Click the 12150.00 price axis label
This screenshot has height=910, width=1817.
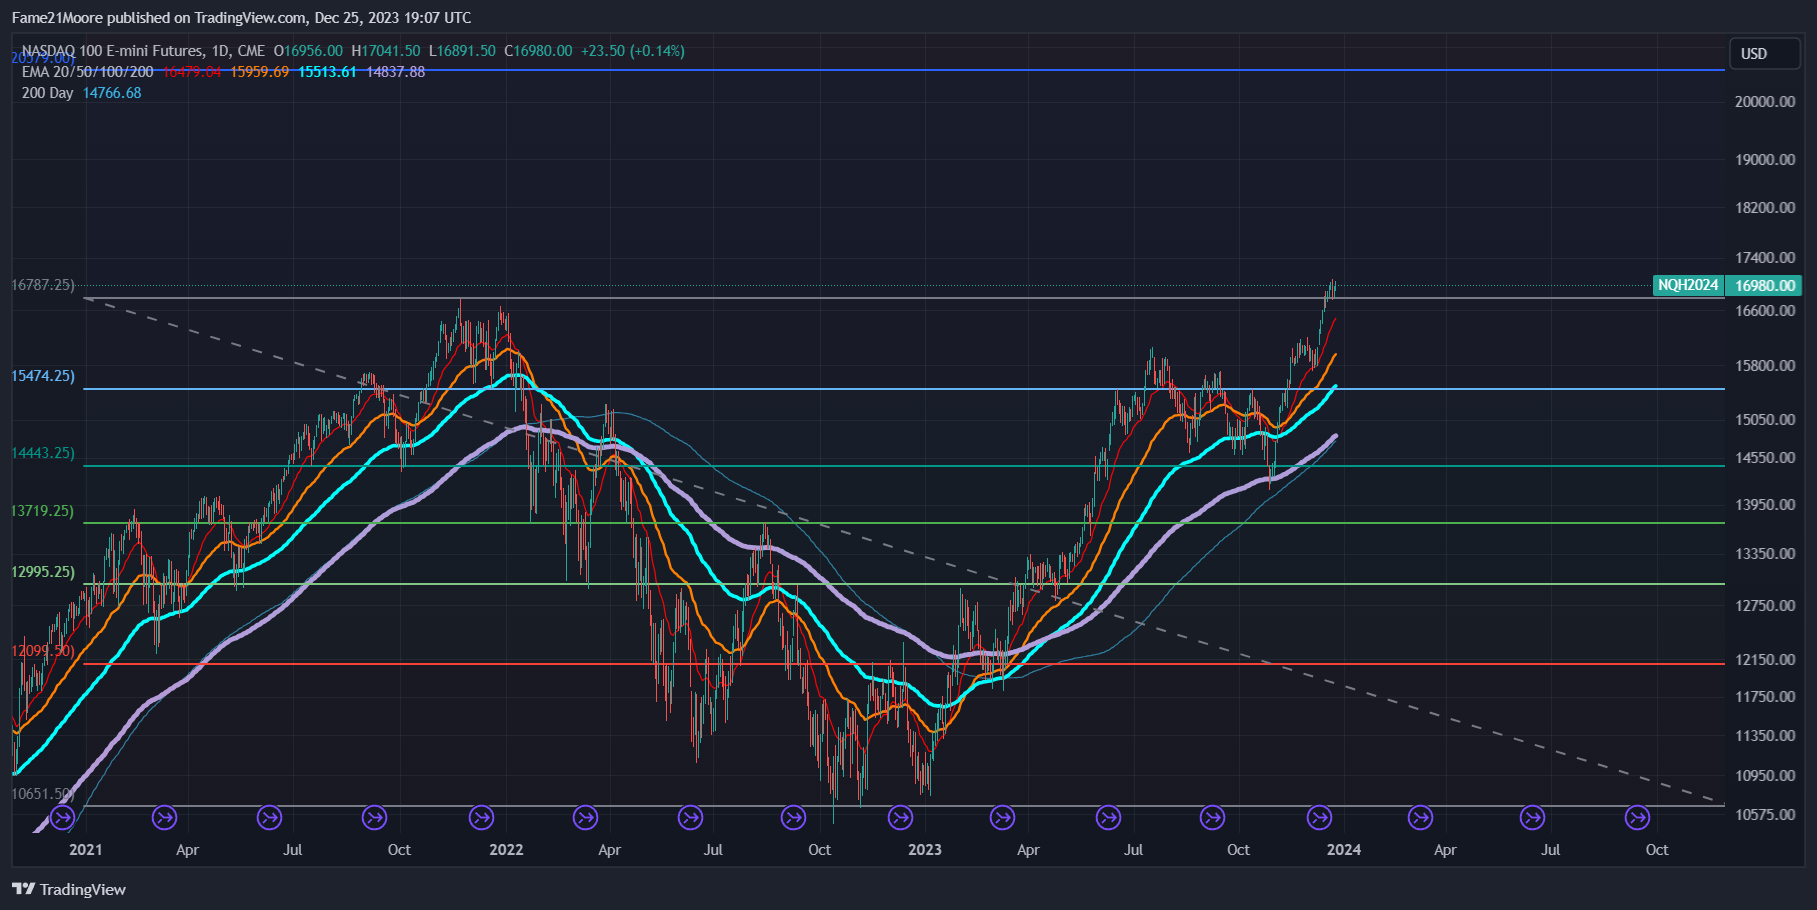point(1765,660)
